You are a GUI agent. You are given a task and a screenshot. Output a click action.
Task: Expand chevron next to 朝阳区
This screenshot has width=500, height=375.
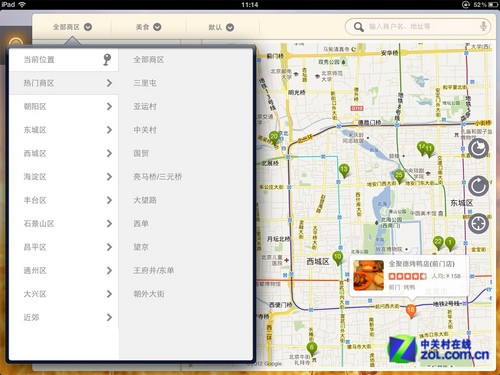point(109,106)
